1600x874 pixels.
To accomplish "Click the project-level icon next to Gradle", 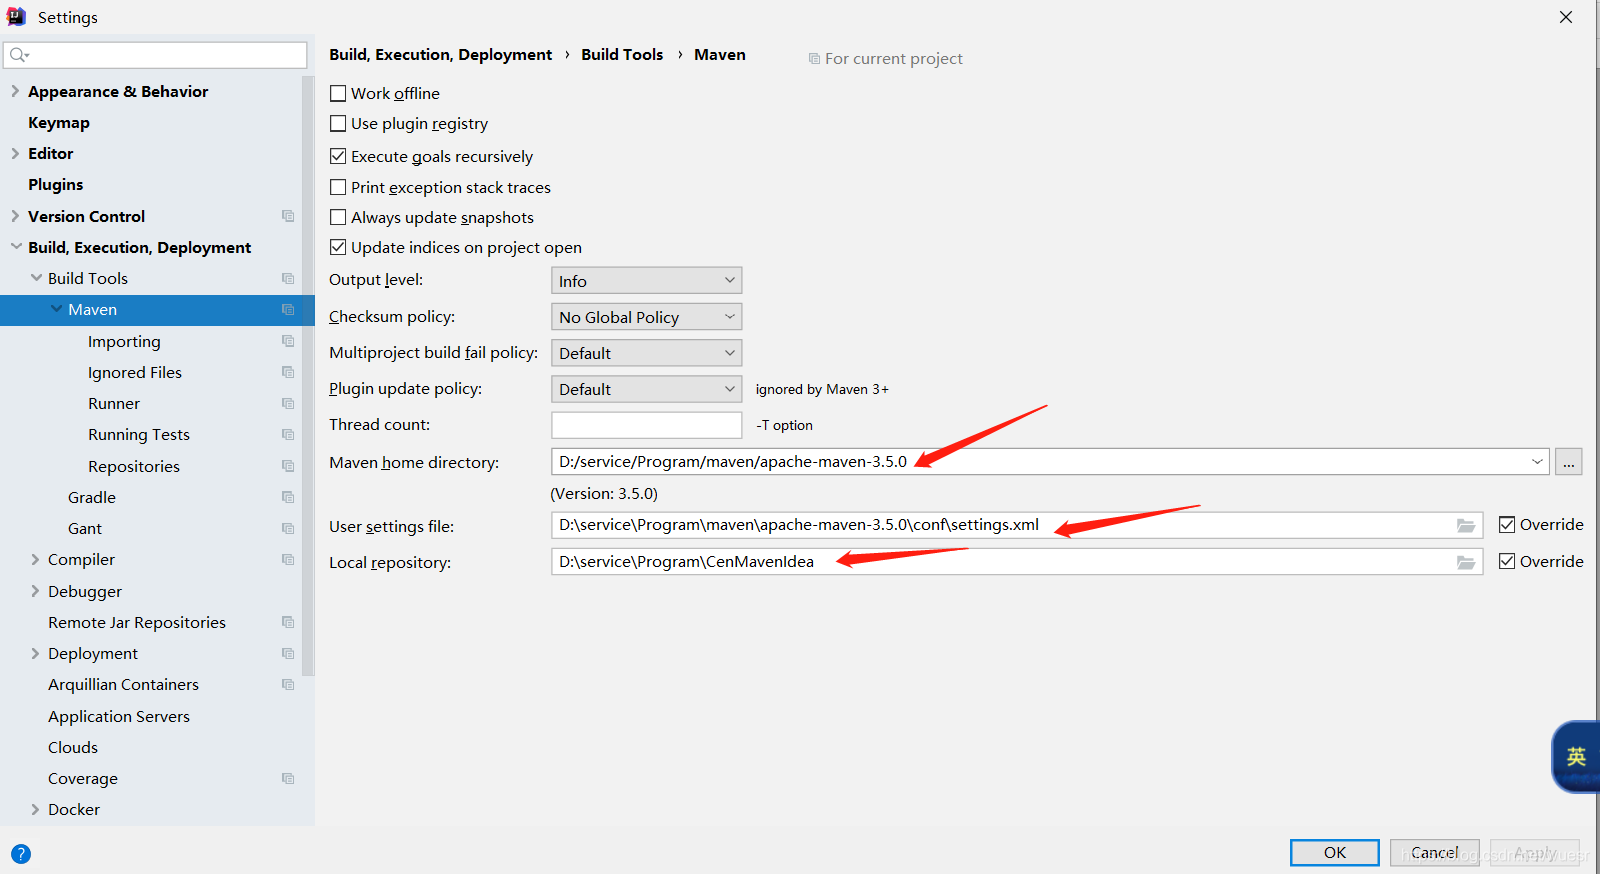I will (288, 497).
